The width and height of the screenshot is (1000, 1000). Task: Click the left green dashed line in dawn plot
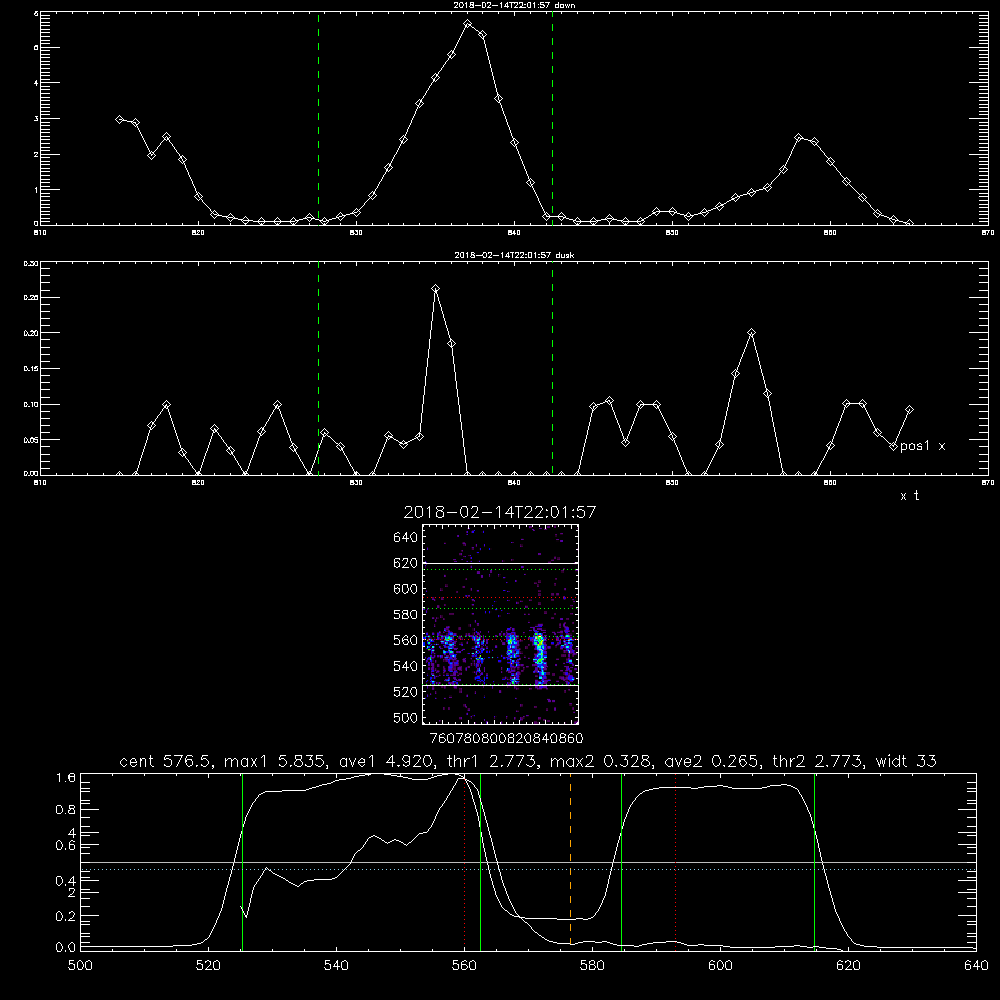click(318, 118)
